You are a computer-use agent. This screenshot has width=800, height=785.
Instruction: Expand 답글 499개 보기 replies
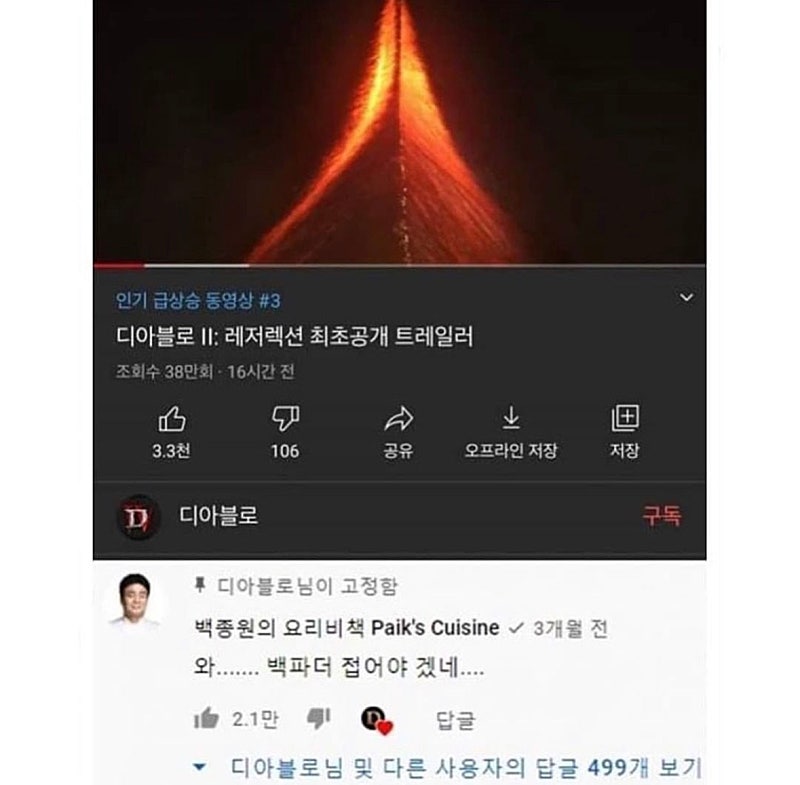pos(466,767)
